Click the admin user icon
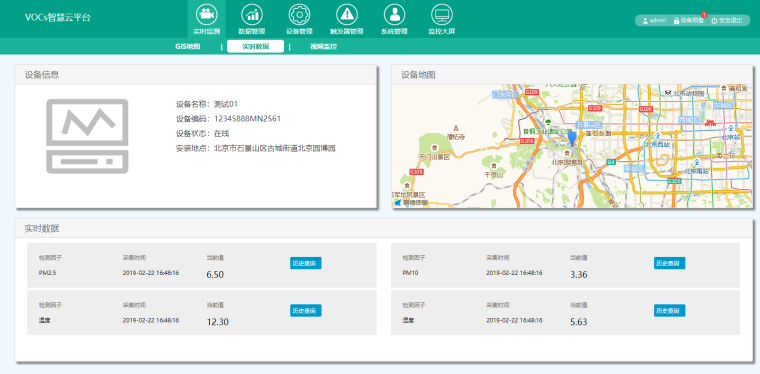Viewport: 760px width, 374px height. 645,21
